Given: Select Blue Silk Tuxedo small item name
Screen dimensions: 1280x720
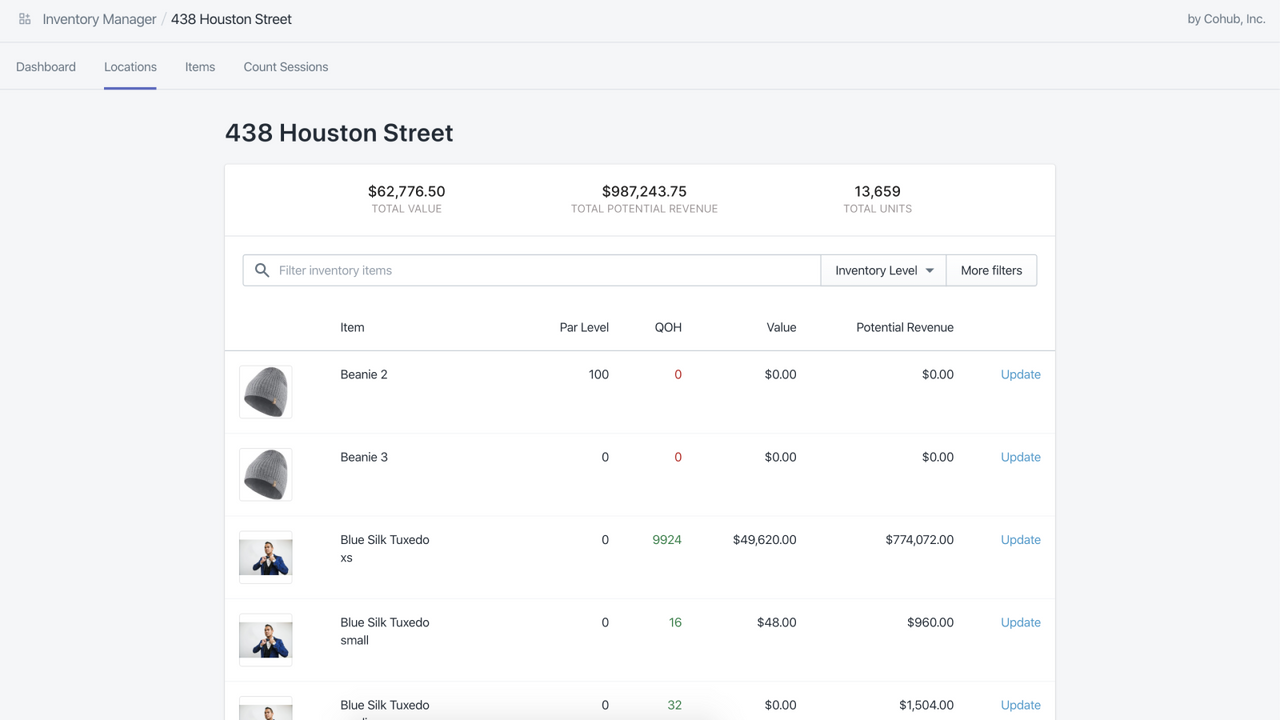Looking at the screenshot, I should (385, 631).
